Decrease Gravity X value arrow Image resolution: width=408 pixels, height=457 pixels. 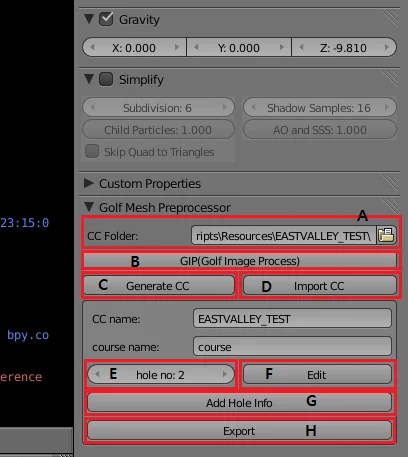[x=92, y=47]
